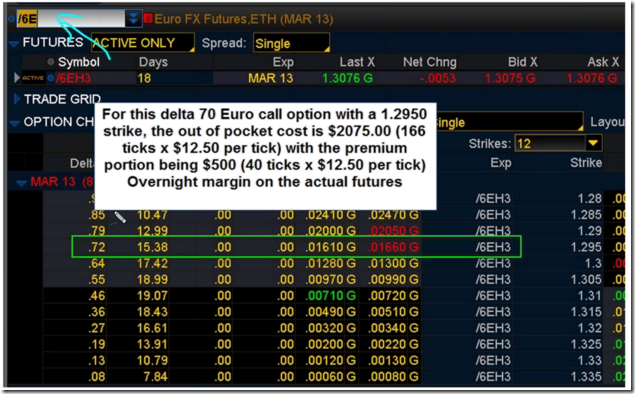Open the Strikes 12 dropdown
The height and width of the screenshot is (394, 635).
click(558, 143)
